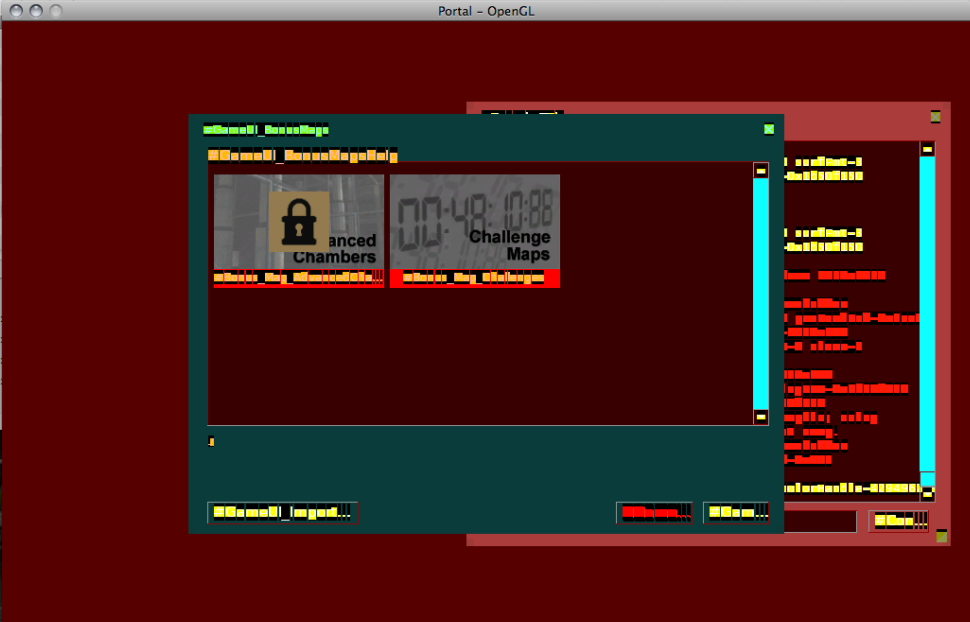The width and height of the screenshot is (970, 622).
Task: Click the console window resize grip
Action: [x=942, y=536]
